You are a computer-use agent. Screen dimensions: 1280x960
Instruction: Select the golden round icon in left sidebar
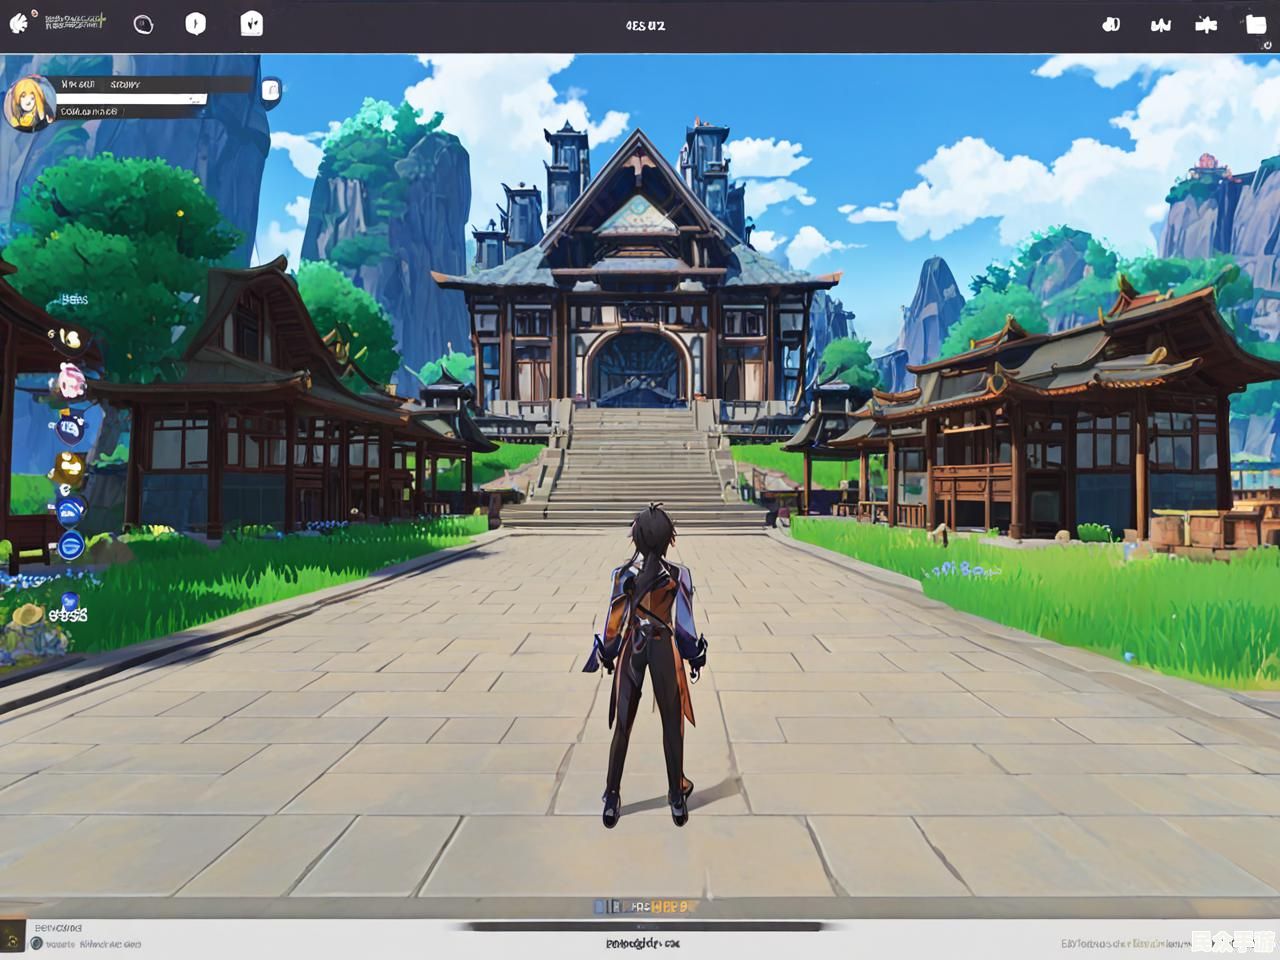click(70, 467)
